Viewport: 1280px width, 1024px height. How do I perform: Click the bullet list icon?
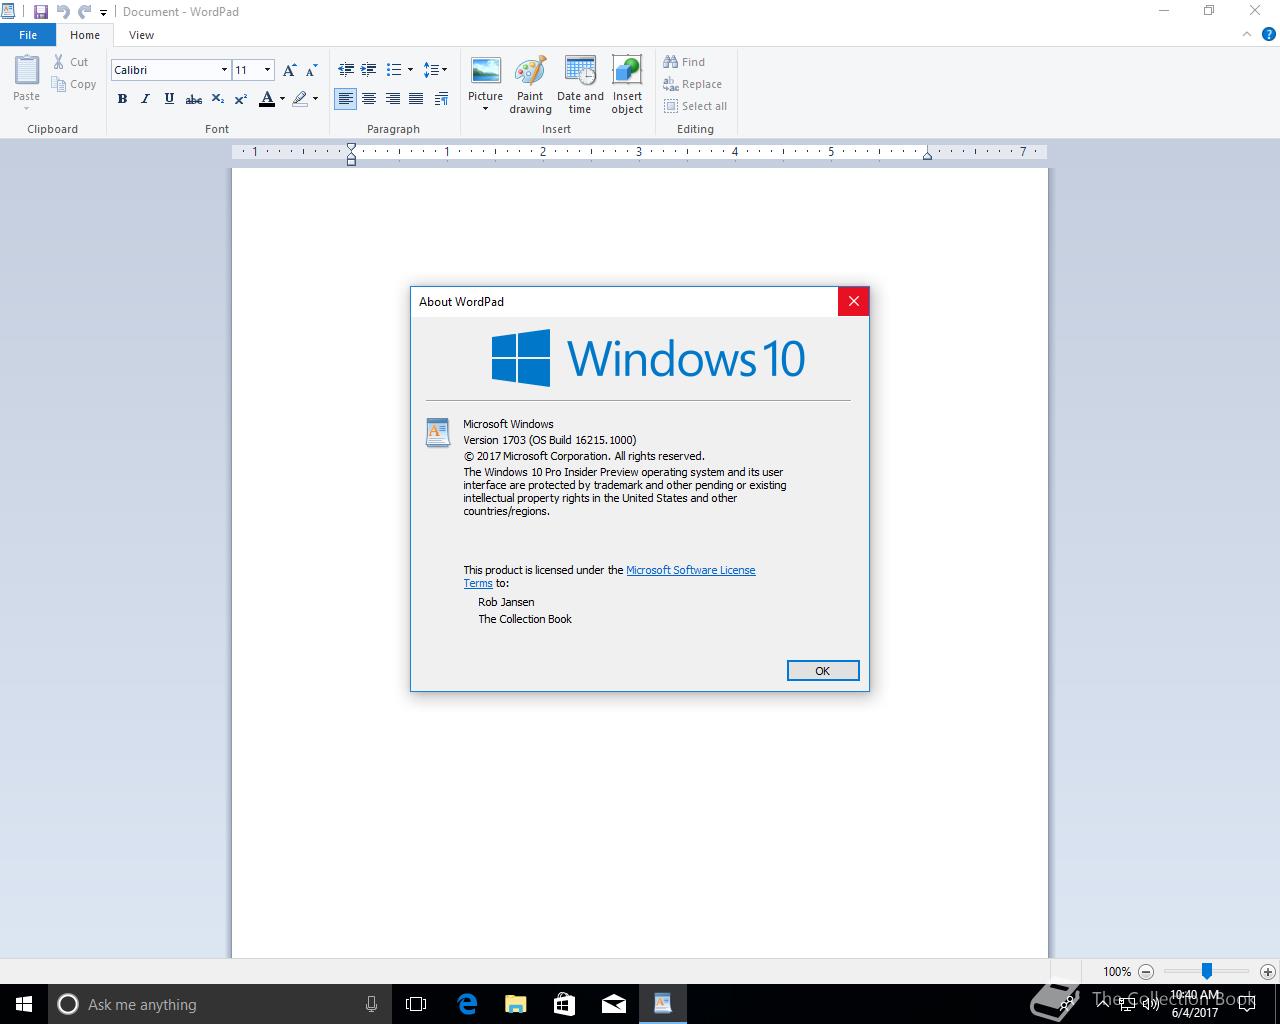pyautogui.click(x=394, y=70)
